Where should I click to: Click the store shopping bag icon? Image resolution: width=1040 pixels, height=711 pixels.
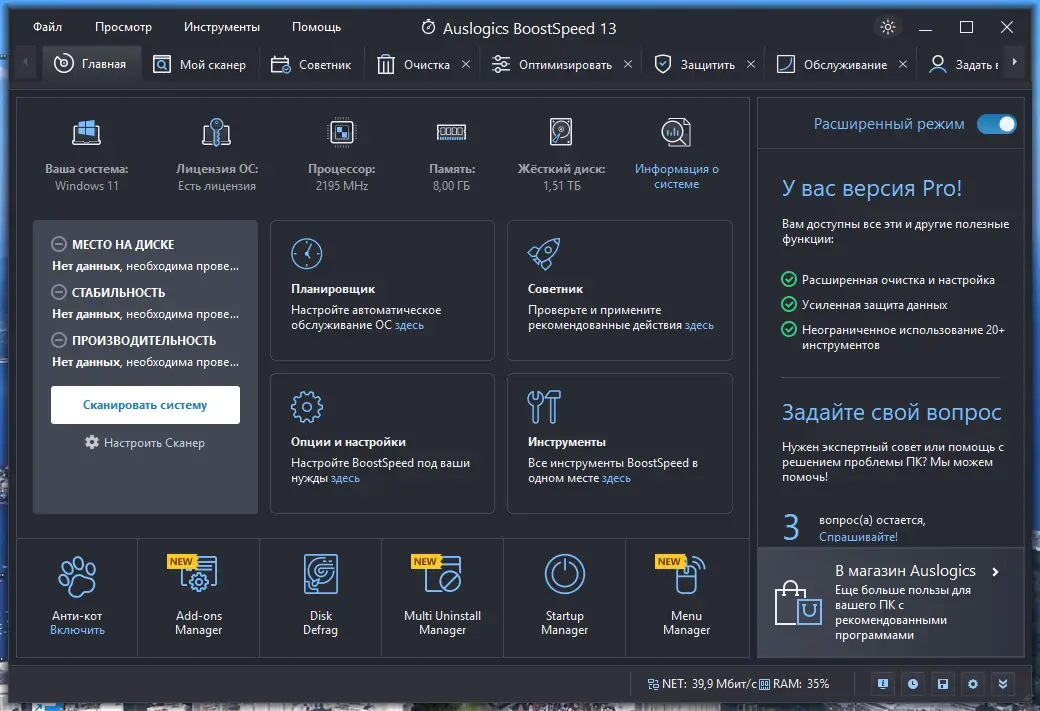[799, 603]
